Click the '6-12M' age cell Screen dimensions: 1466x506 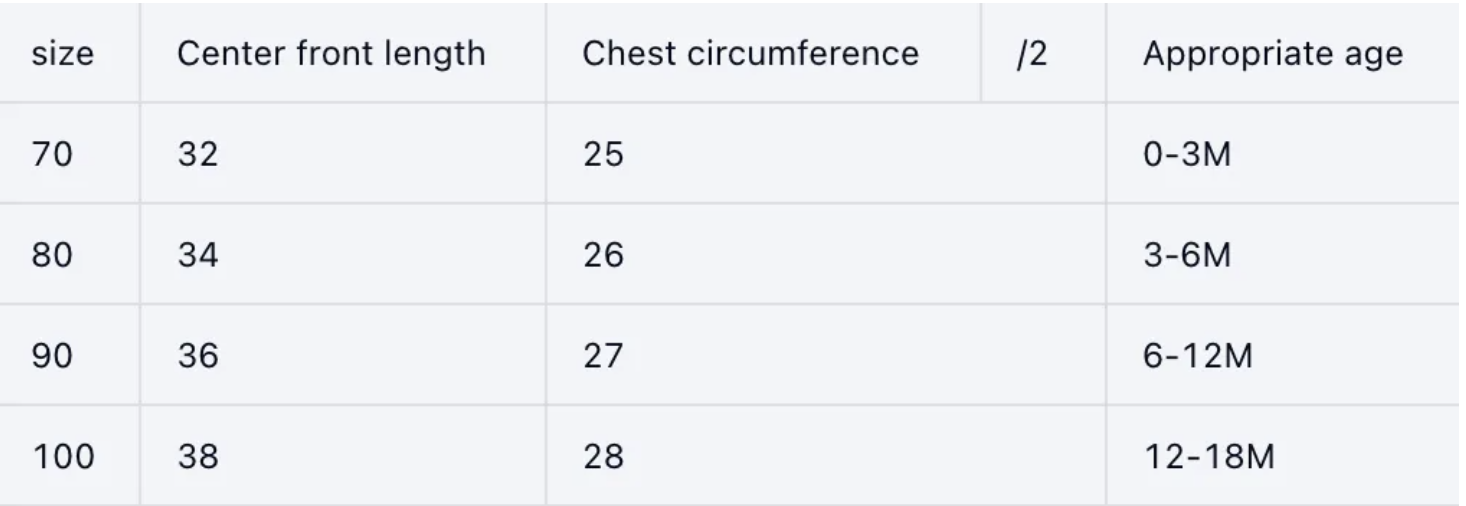point(1197,357)
